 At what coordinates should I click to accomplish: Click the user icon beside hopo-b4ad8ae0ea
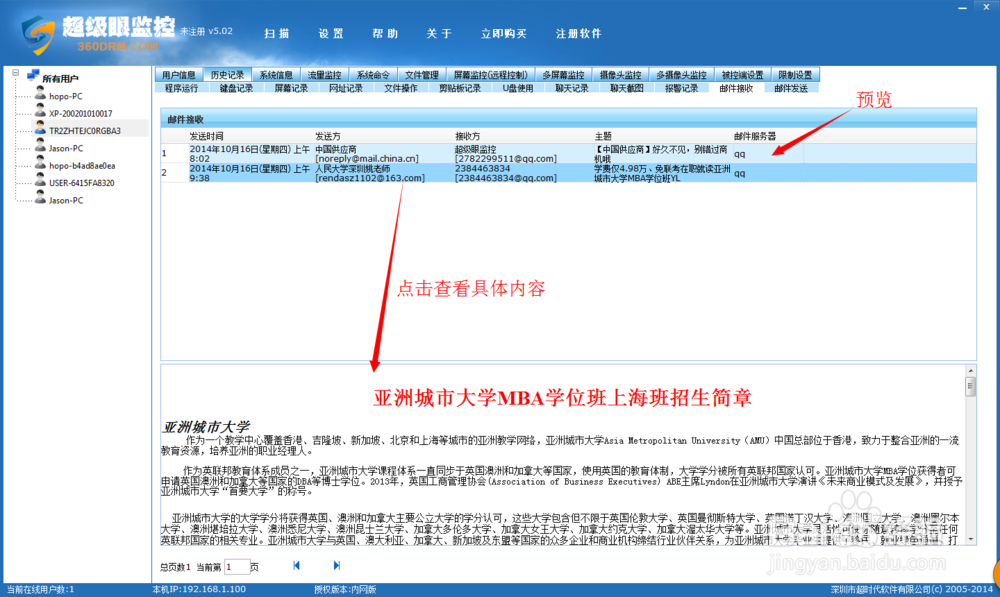(x=40, y=163)
